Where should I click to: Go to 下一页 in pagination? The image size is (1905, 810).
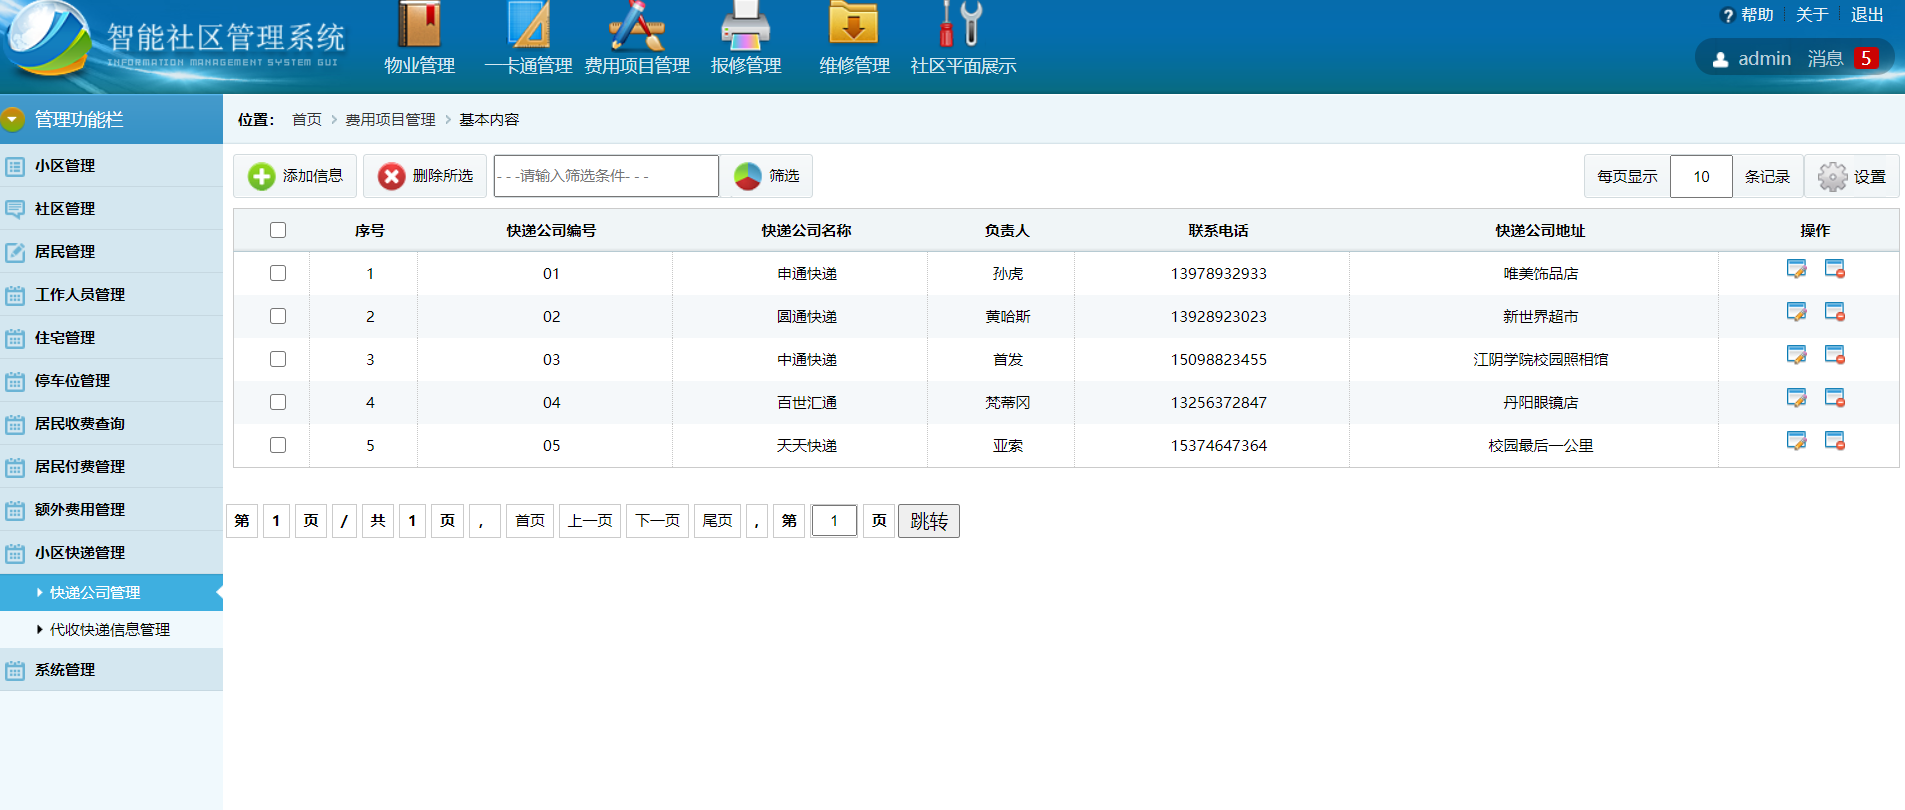point(657,521)
